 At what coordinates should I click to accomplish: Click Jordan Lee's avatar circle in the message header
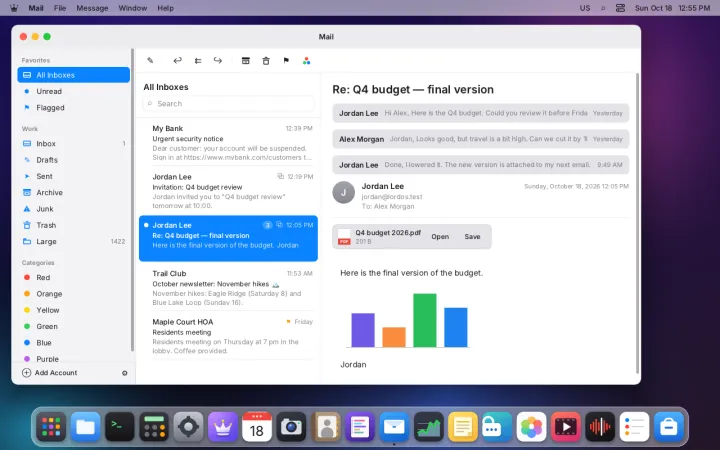click(343, 192)
